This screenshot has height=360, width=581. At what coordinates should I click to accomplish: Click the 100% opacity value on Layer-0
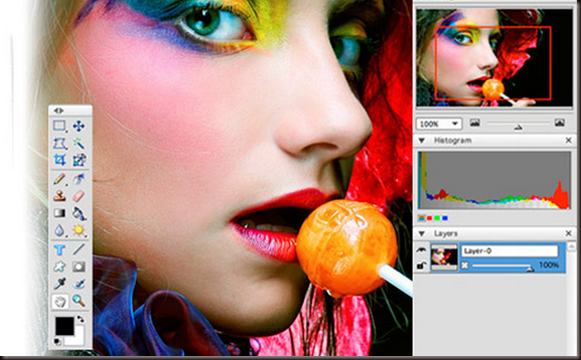549,265
